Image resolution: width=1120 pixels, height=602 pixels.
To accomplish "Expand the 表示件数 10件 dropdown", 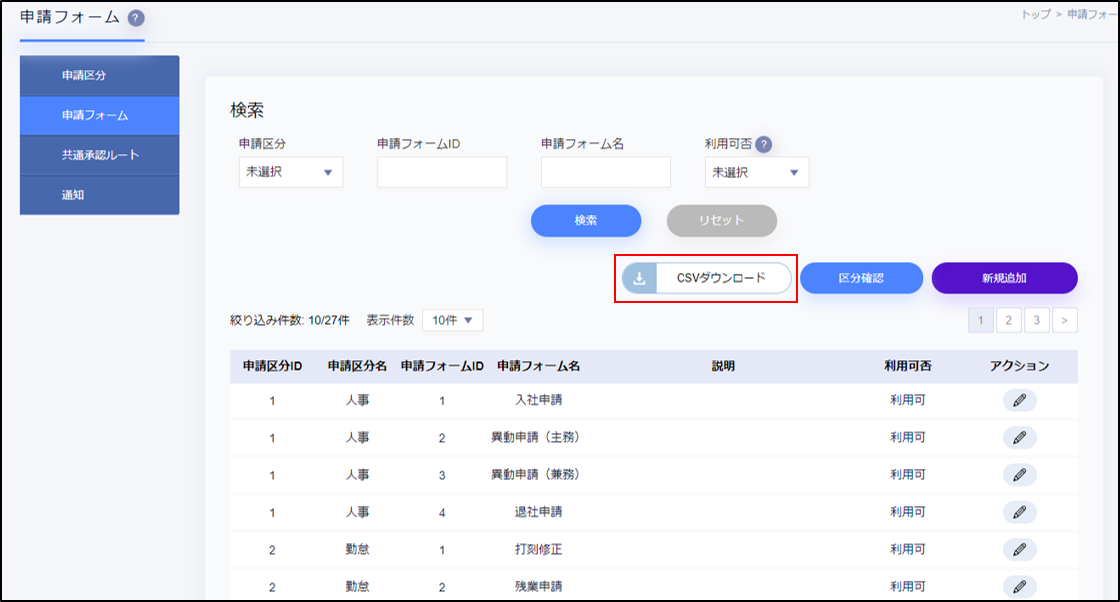I will [452, 320].
